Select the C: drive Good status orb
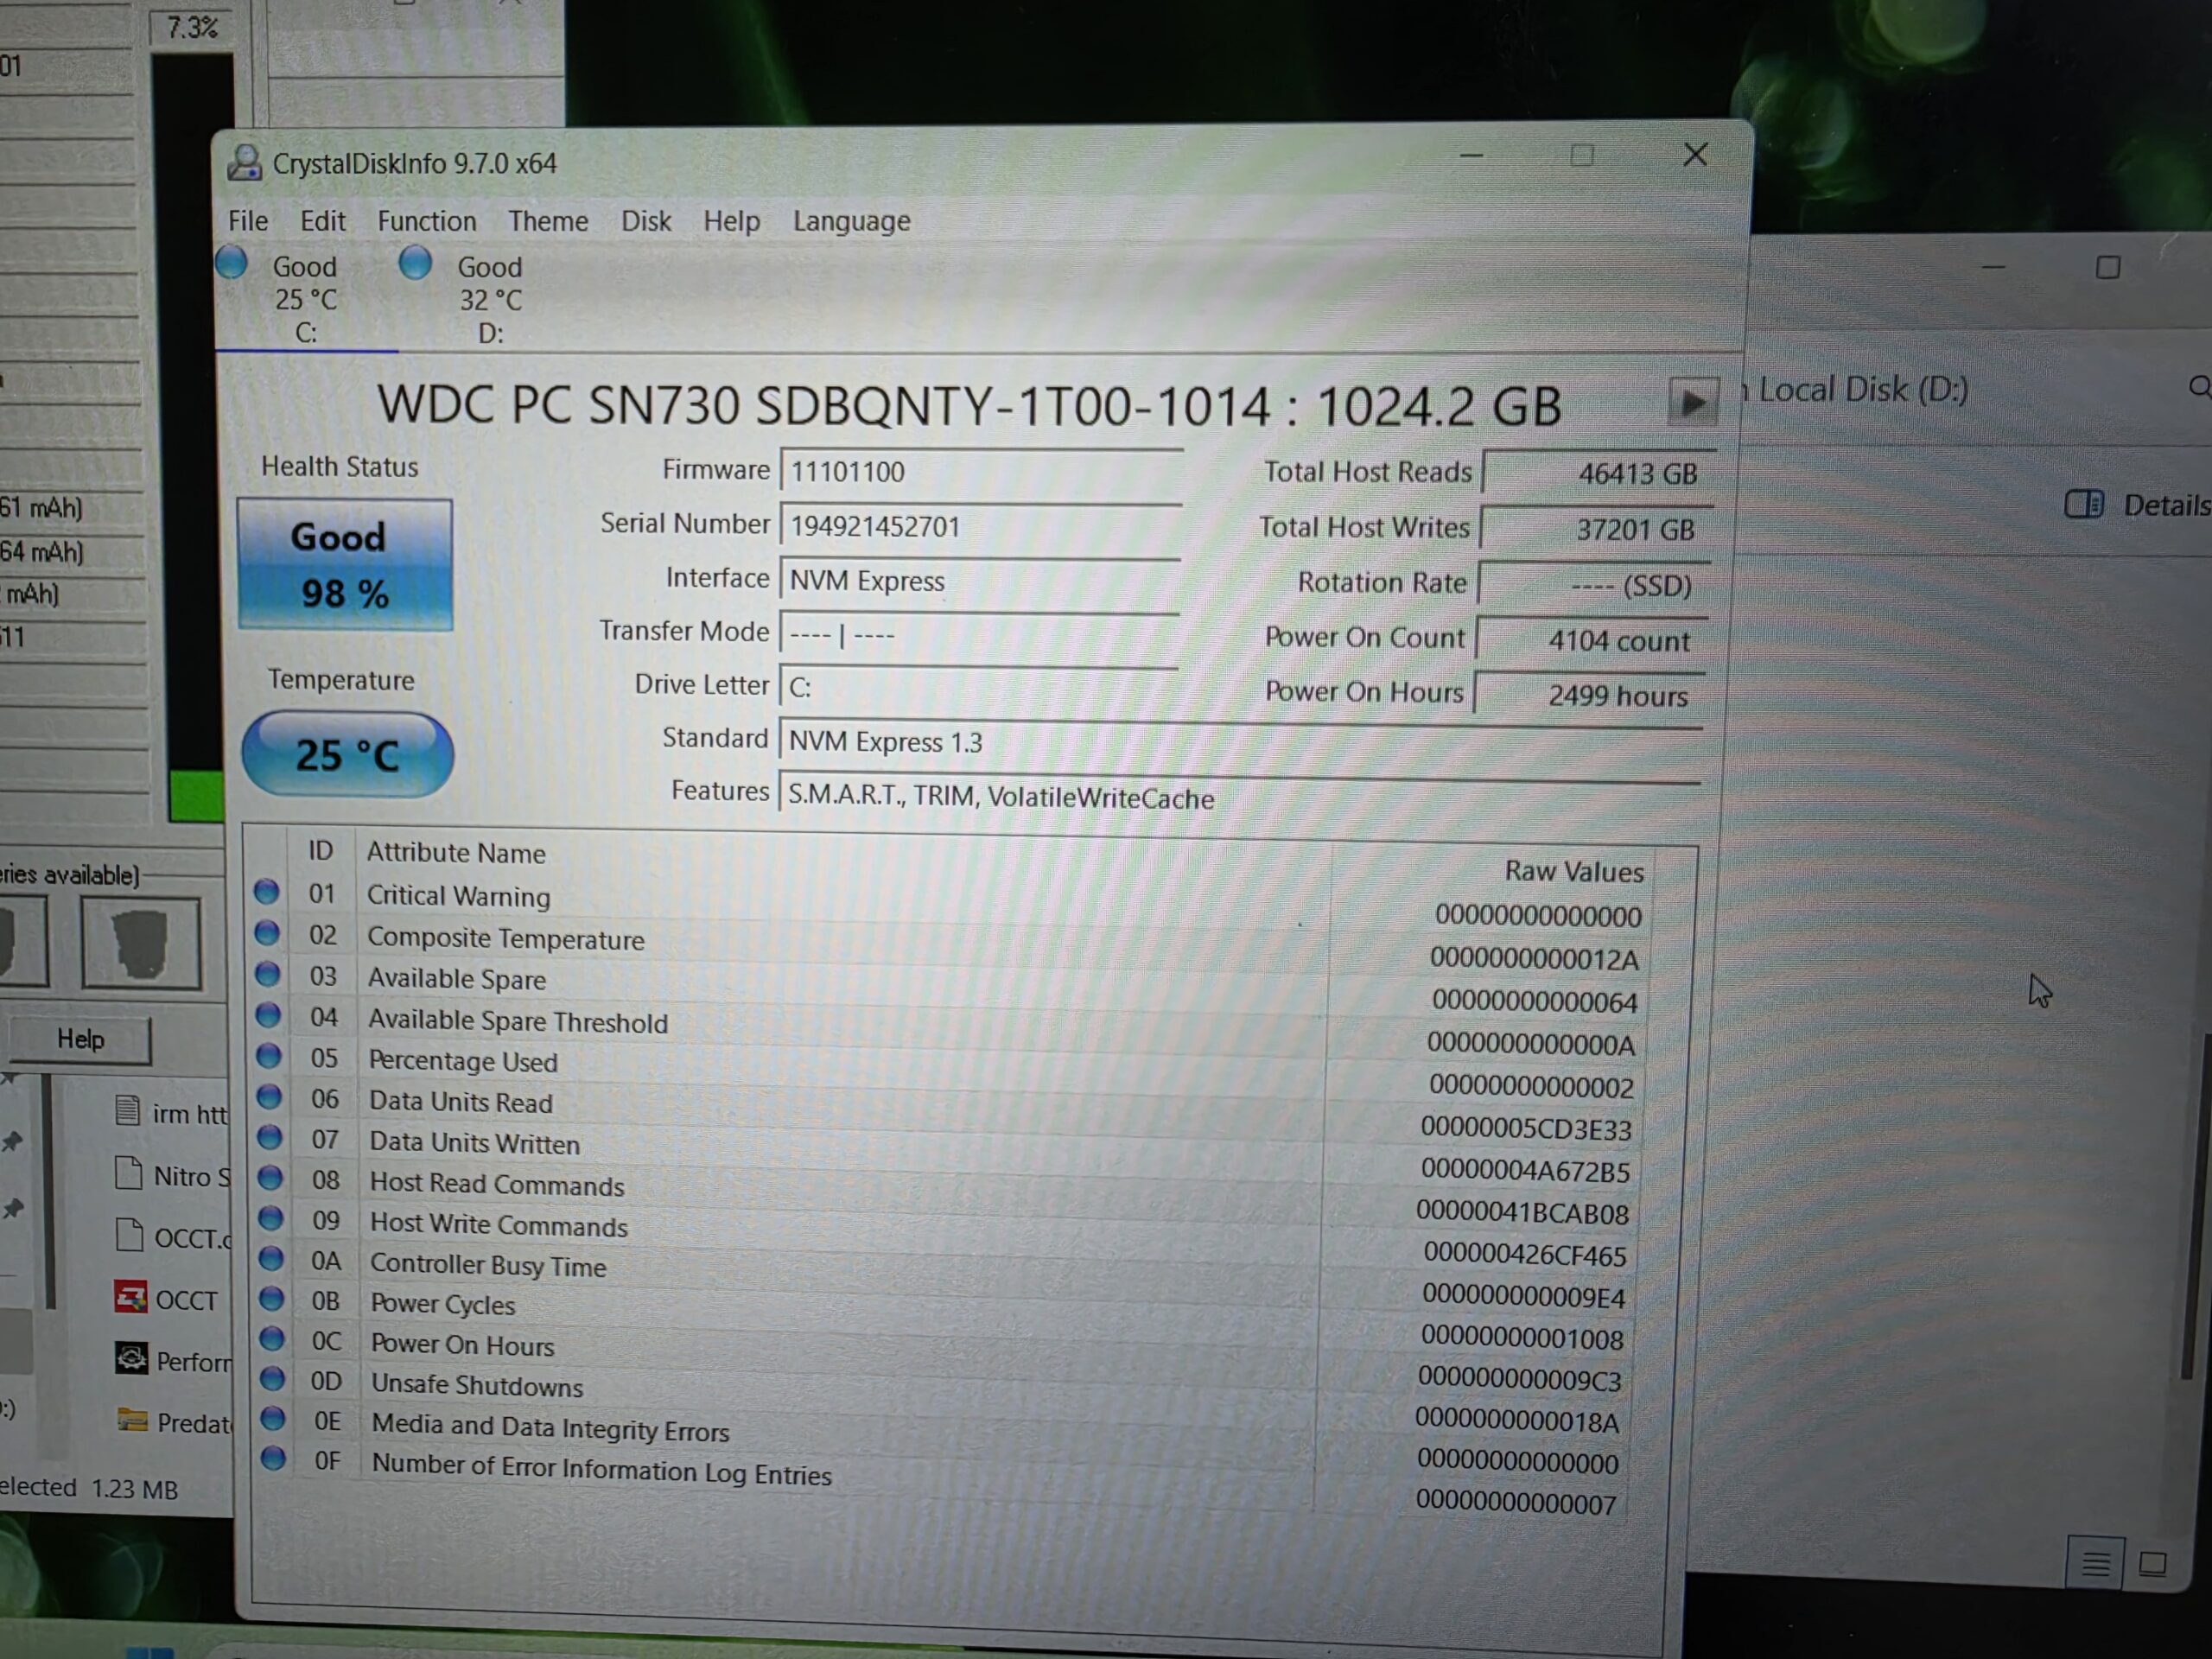The height and width of the screenshot is (1659, 2212). (x=231, y=263)
